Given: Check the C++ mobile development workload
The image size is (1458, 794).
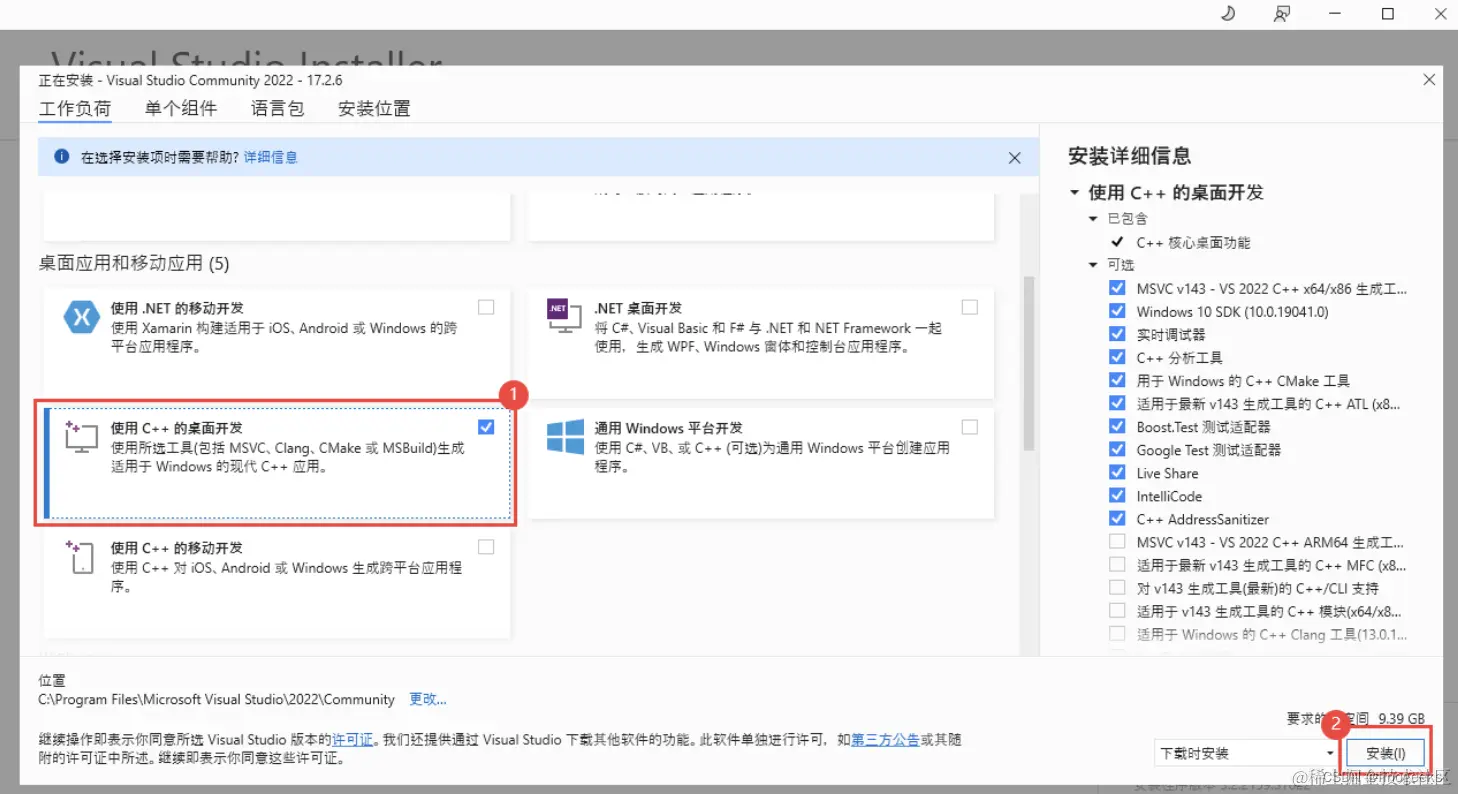Looking at the screenshot, I should coord(486,547).
